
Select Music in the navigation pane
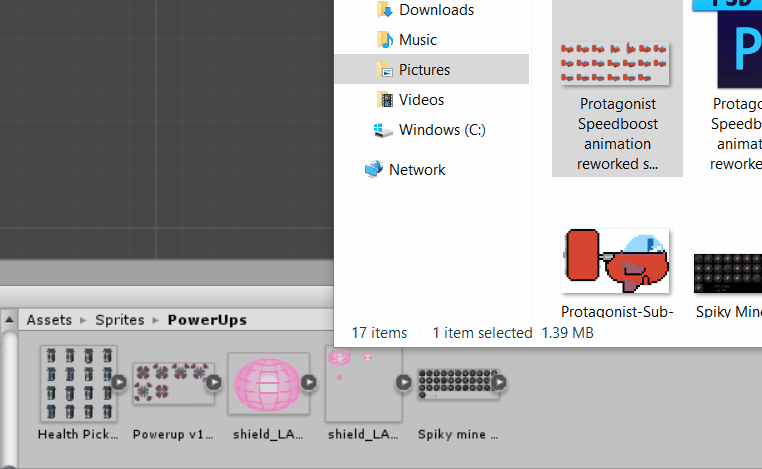pyautogui.click(x=417, y=40)
